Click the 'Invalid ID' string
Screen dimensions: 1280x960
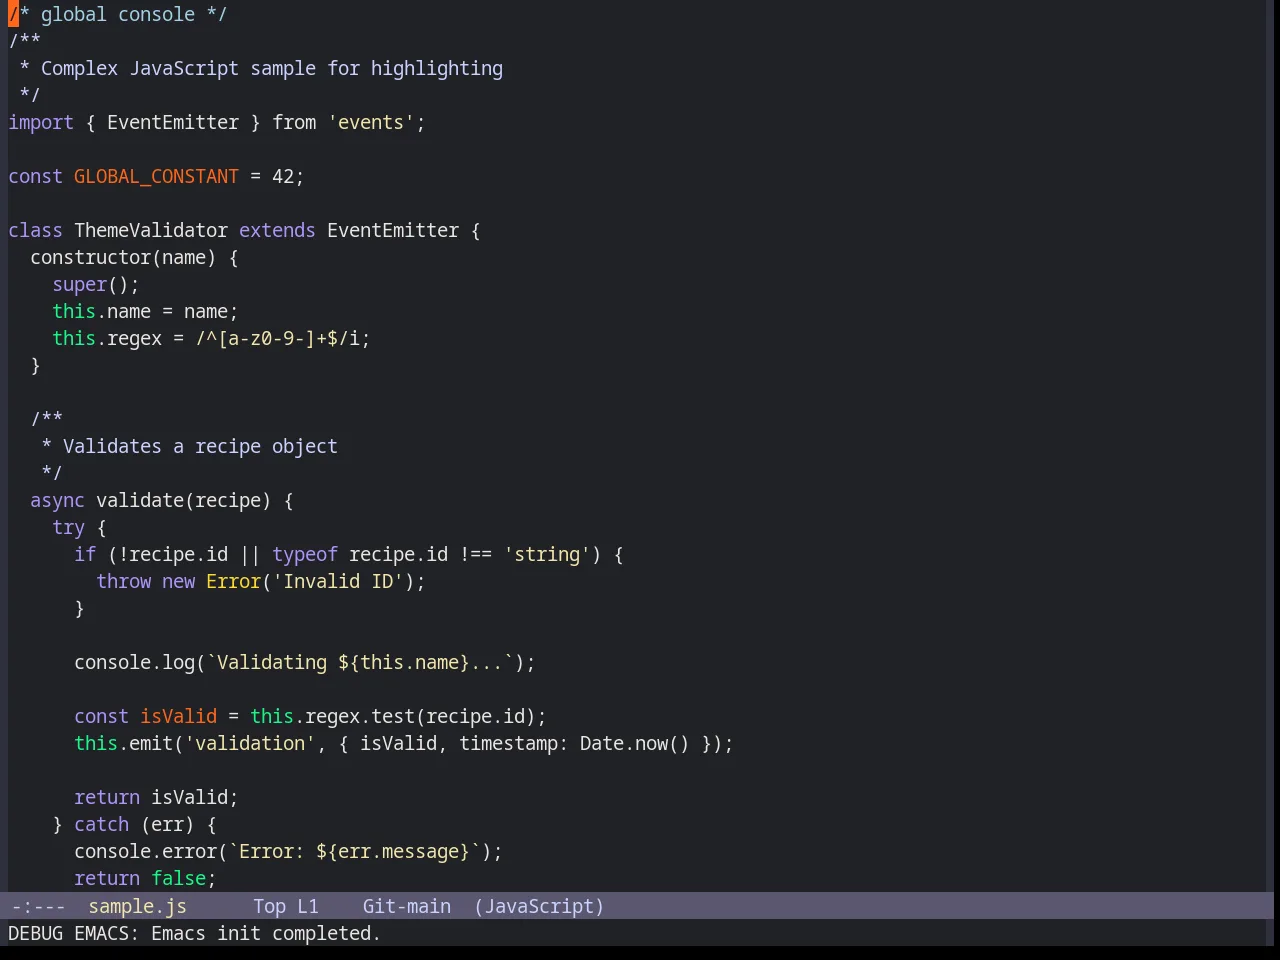coord(338,581)
